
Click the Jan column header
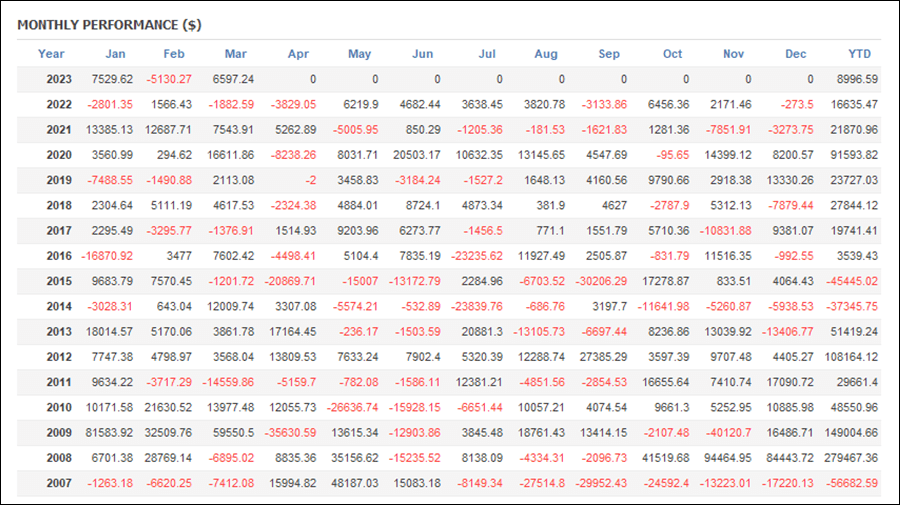[x=115, y=54]
